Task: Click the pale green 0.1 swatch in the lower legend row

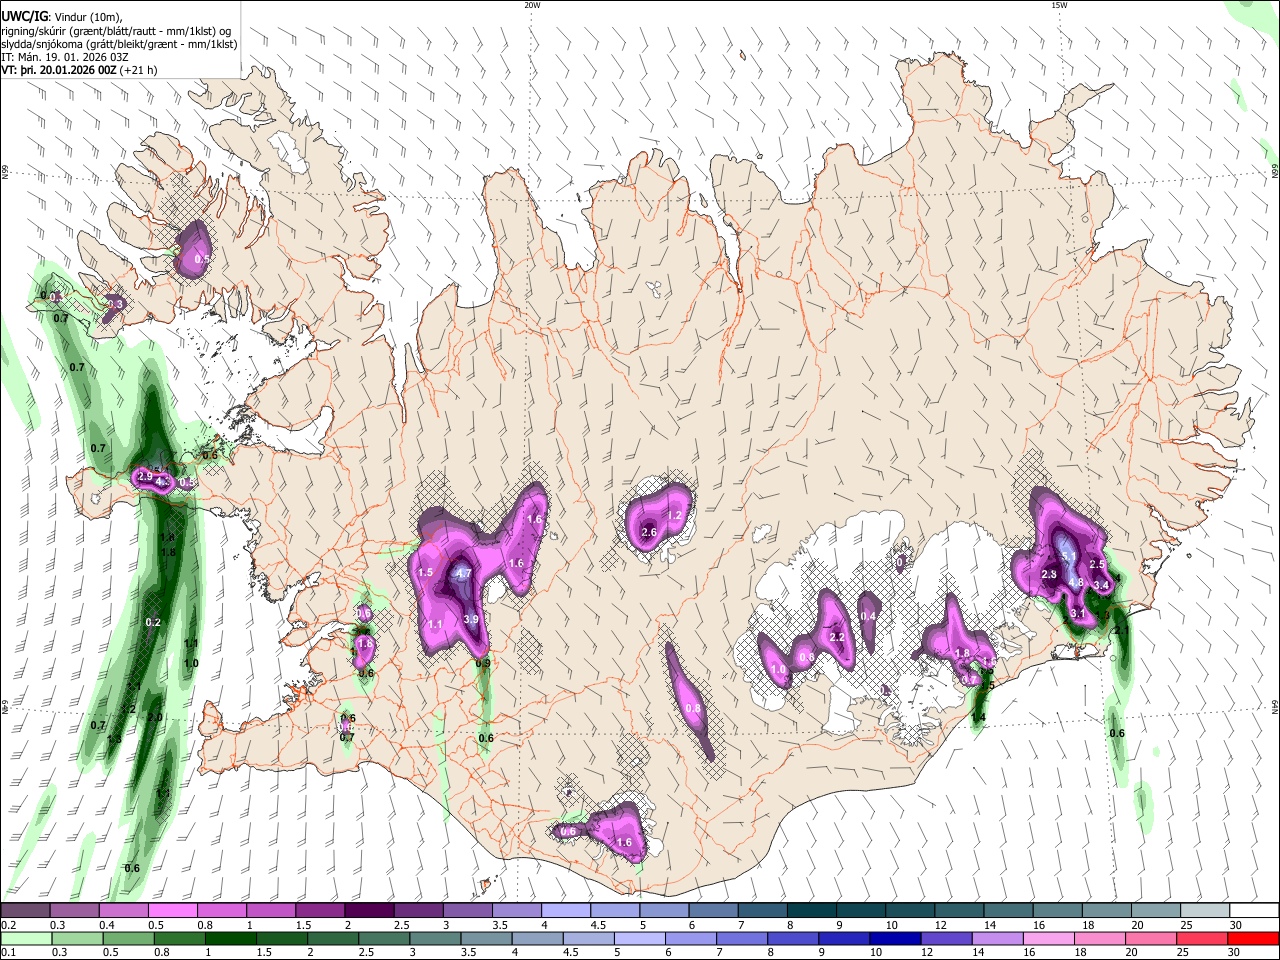Action: pos(26,938)
